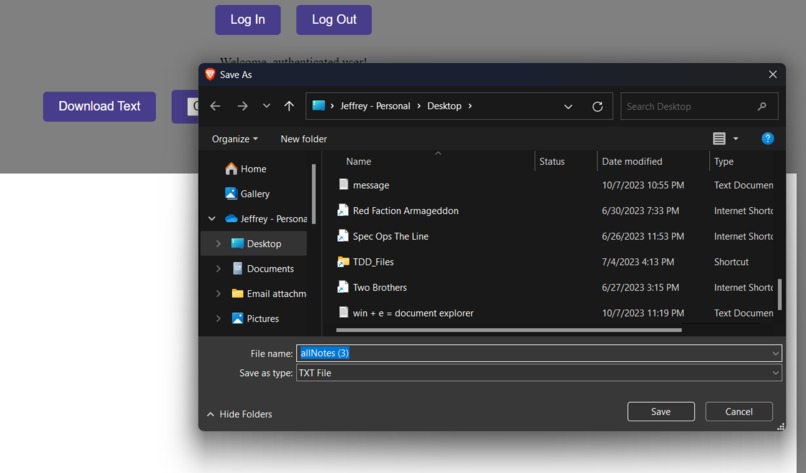Change the view layout icon
The width and height of the screenshot is (806, 473).
(x=719, y=138)
